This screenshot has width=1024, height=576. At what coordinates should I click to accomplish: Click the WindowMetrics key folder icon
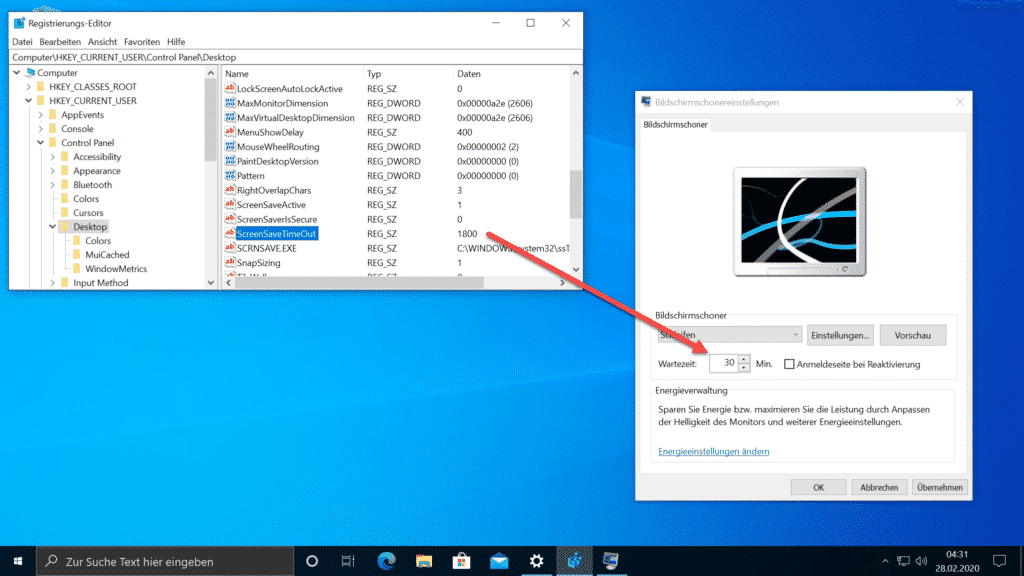[76, 268]
